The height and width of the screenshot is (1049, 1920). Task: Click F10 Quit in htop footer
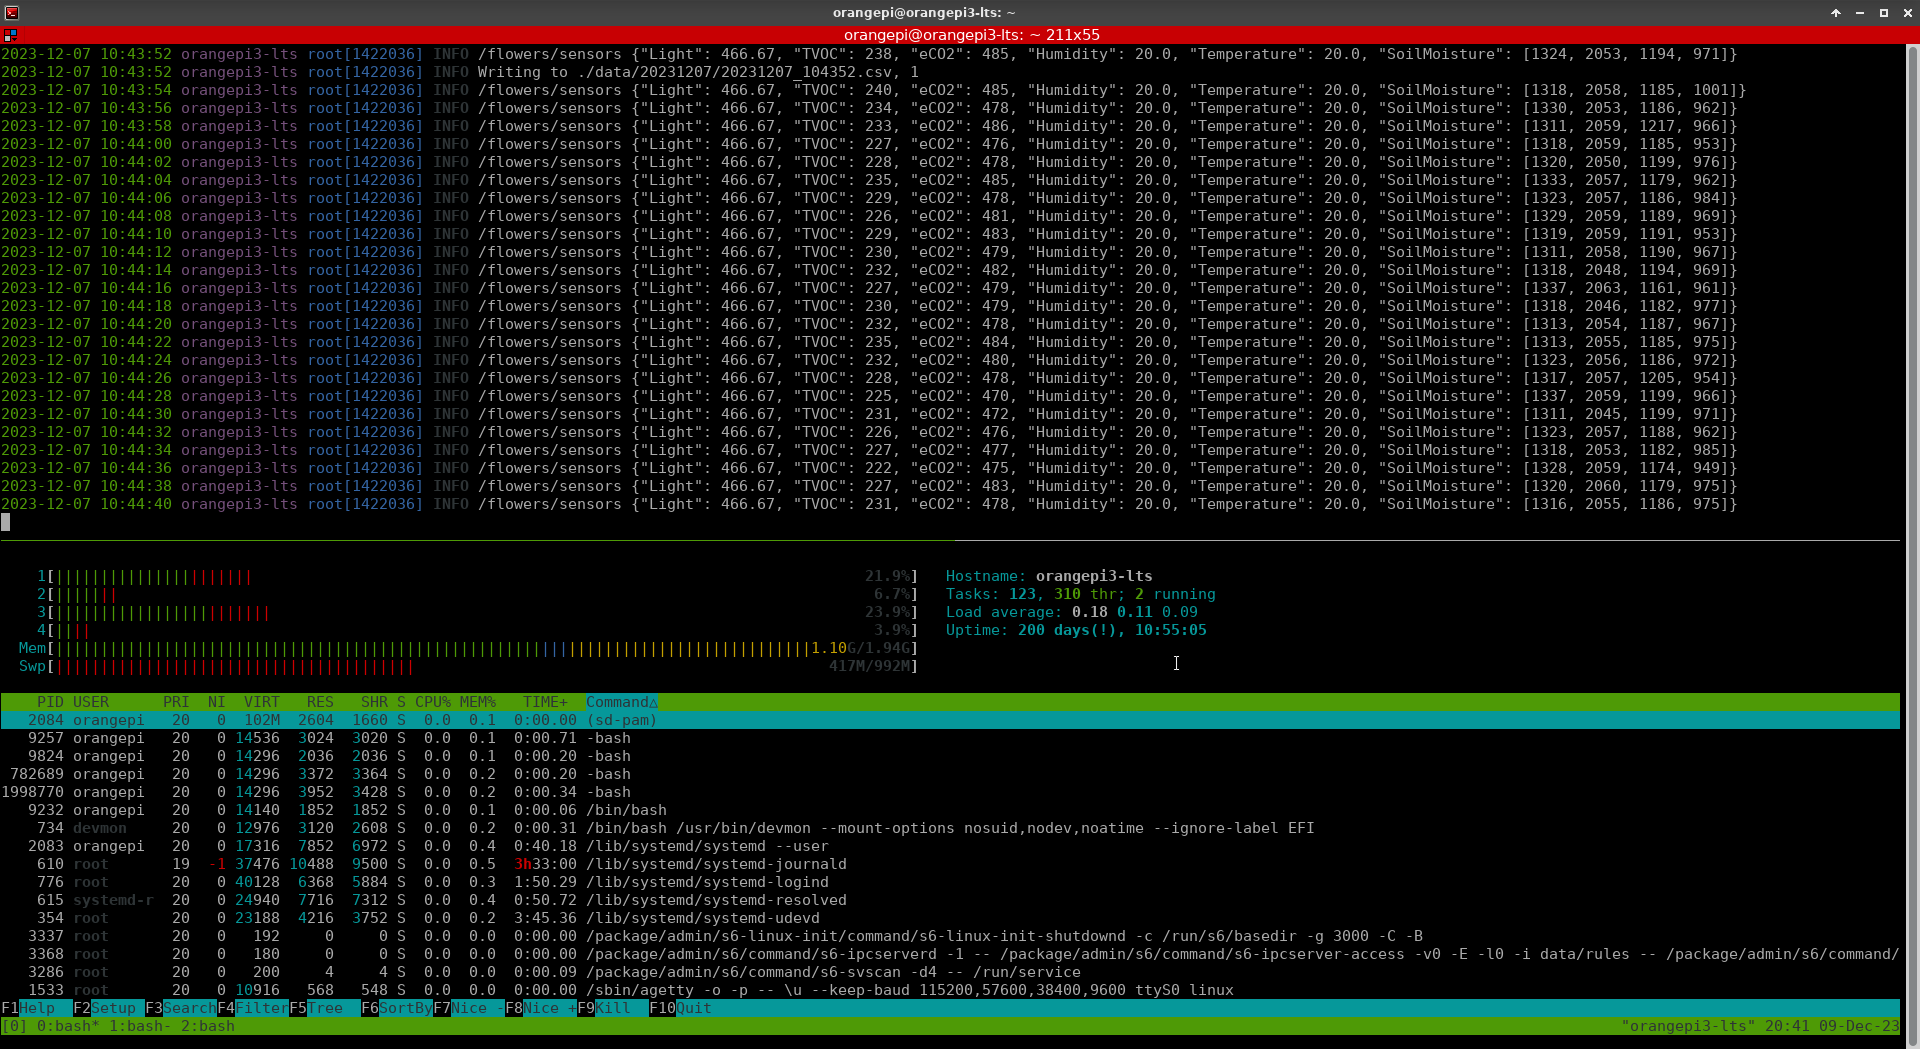(681, 1008)
